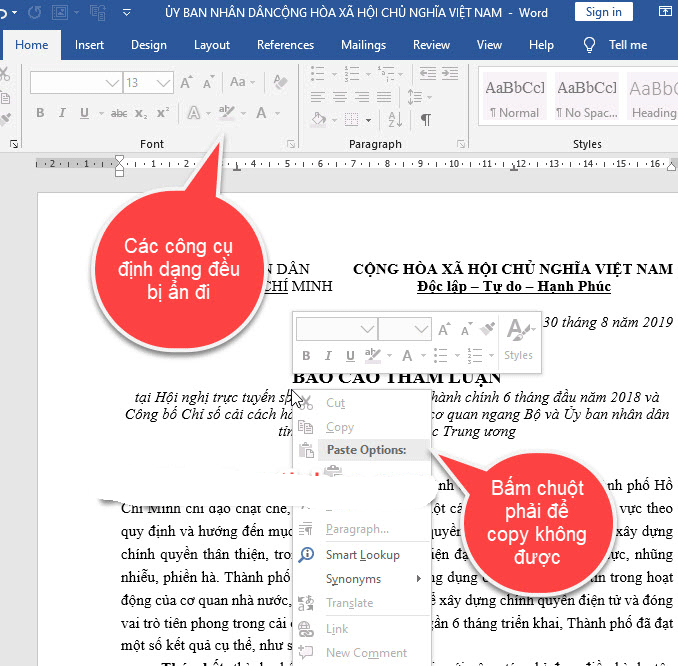Toggle Italic in the ribbon Font group
This screenshot has width=678, height=666.
pos(62,113)
